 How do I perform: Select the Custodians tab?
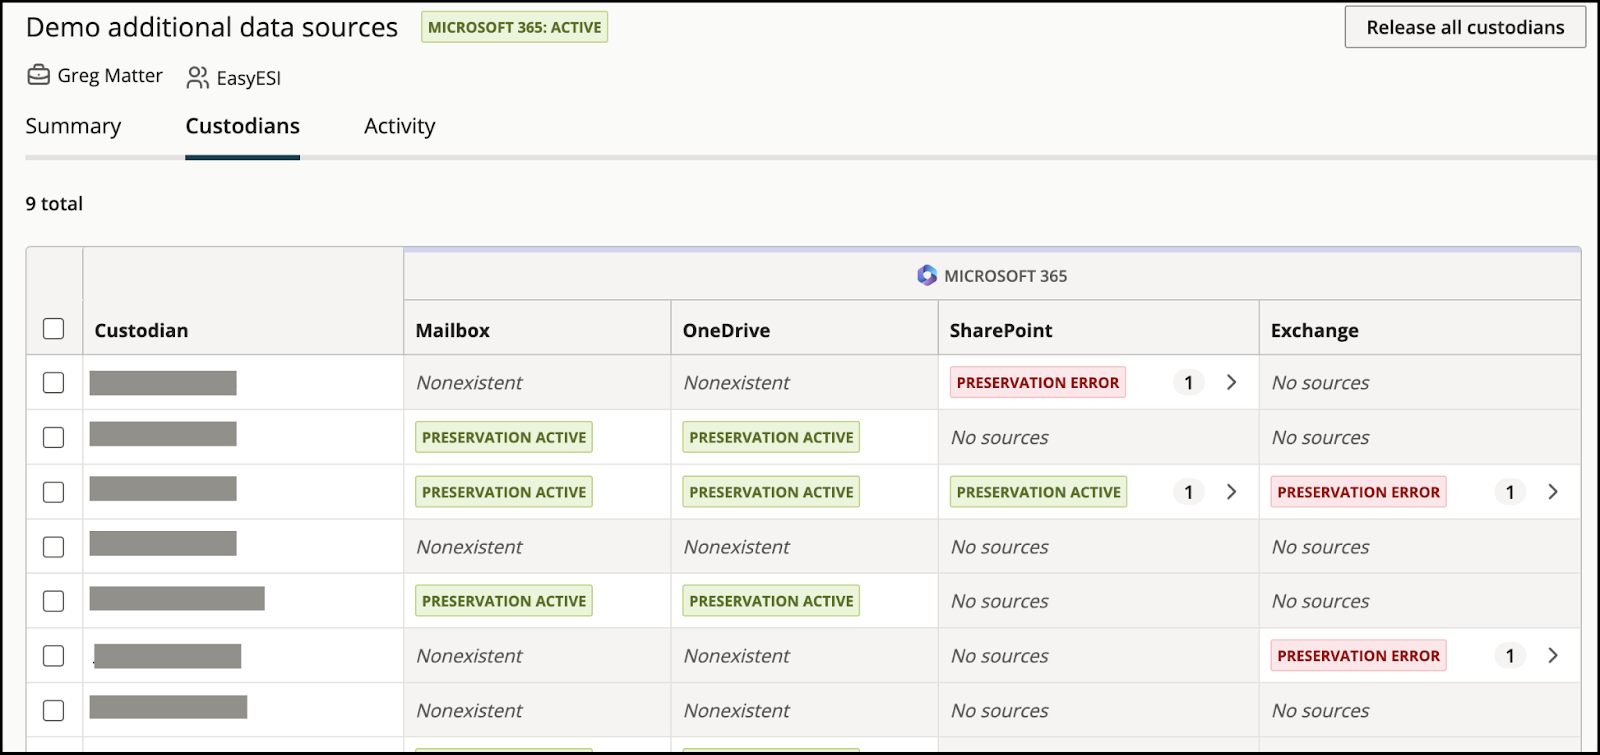point(243,126)
